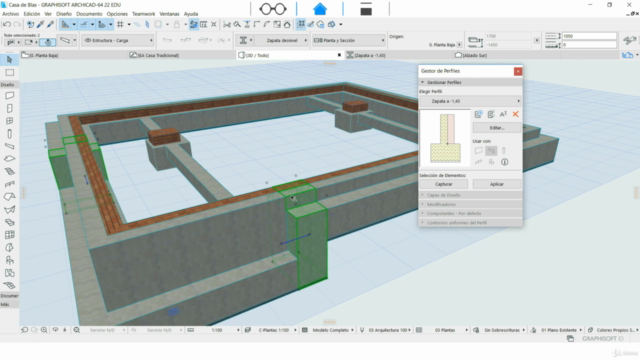Select the Object chair tool in the toolbox

(9, 260)
